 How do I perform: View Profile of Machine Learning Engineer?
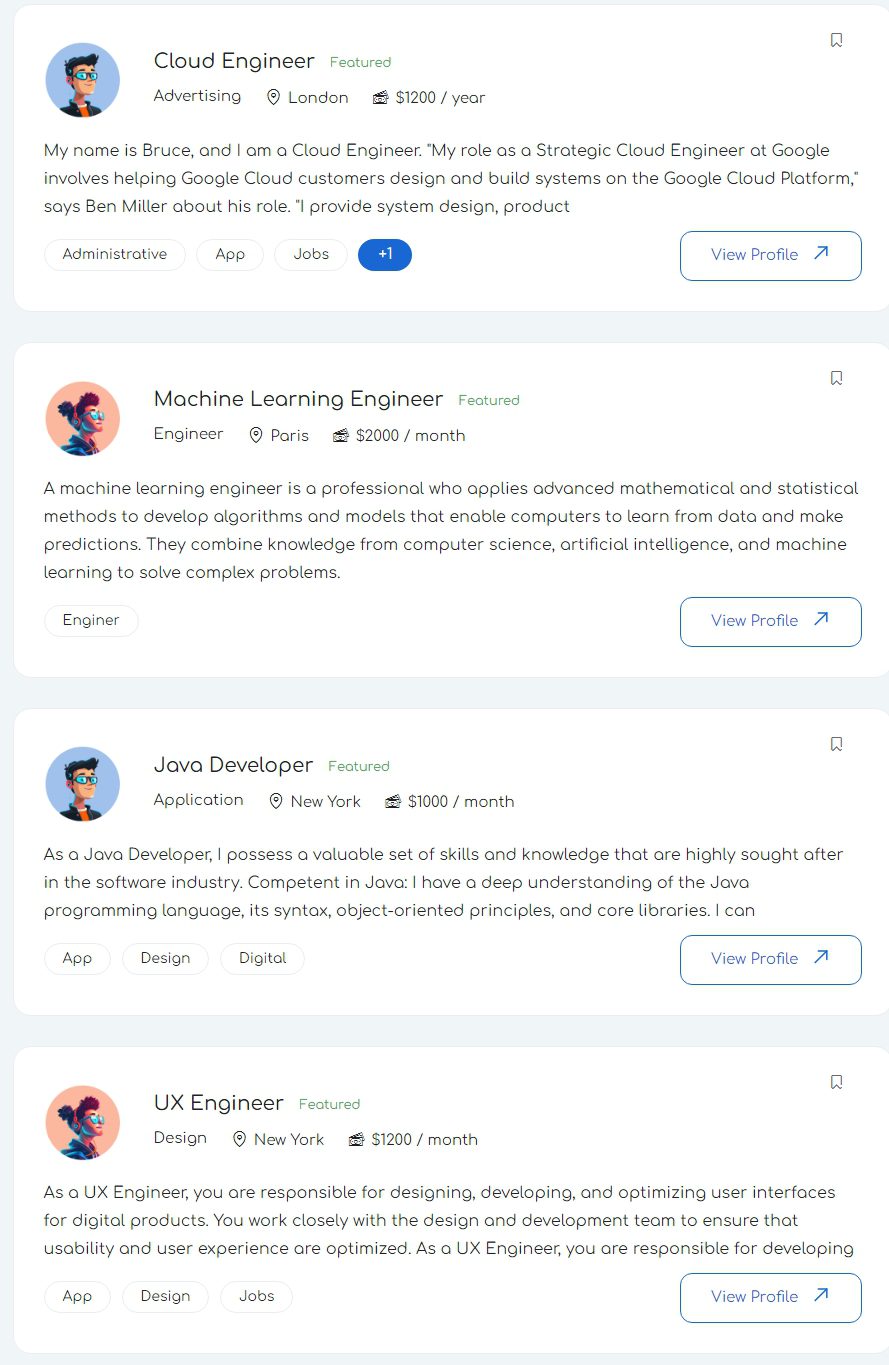point(770,622)
